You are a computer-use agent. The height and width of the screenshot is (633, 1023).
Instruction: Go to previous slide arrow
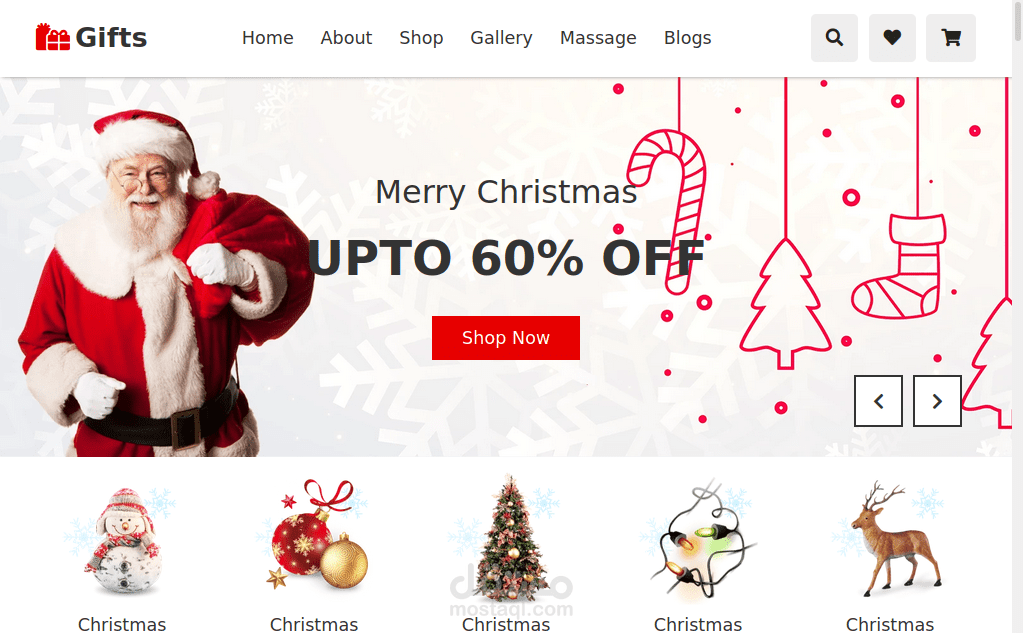(878, 401)
